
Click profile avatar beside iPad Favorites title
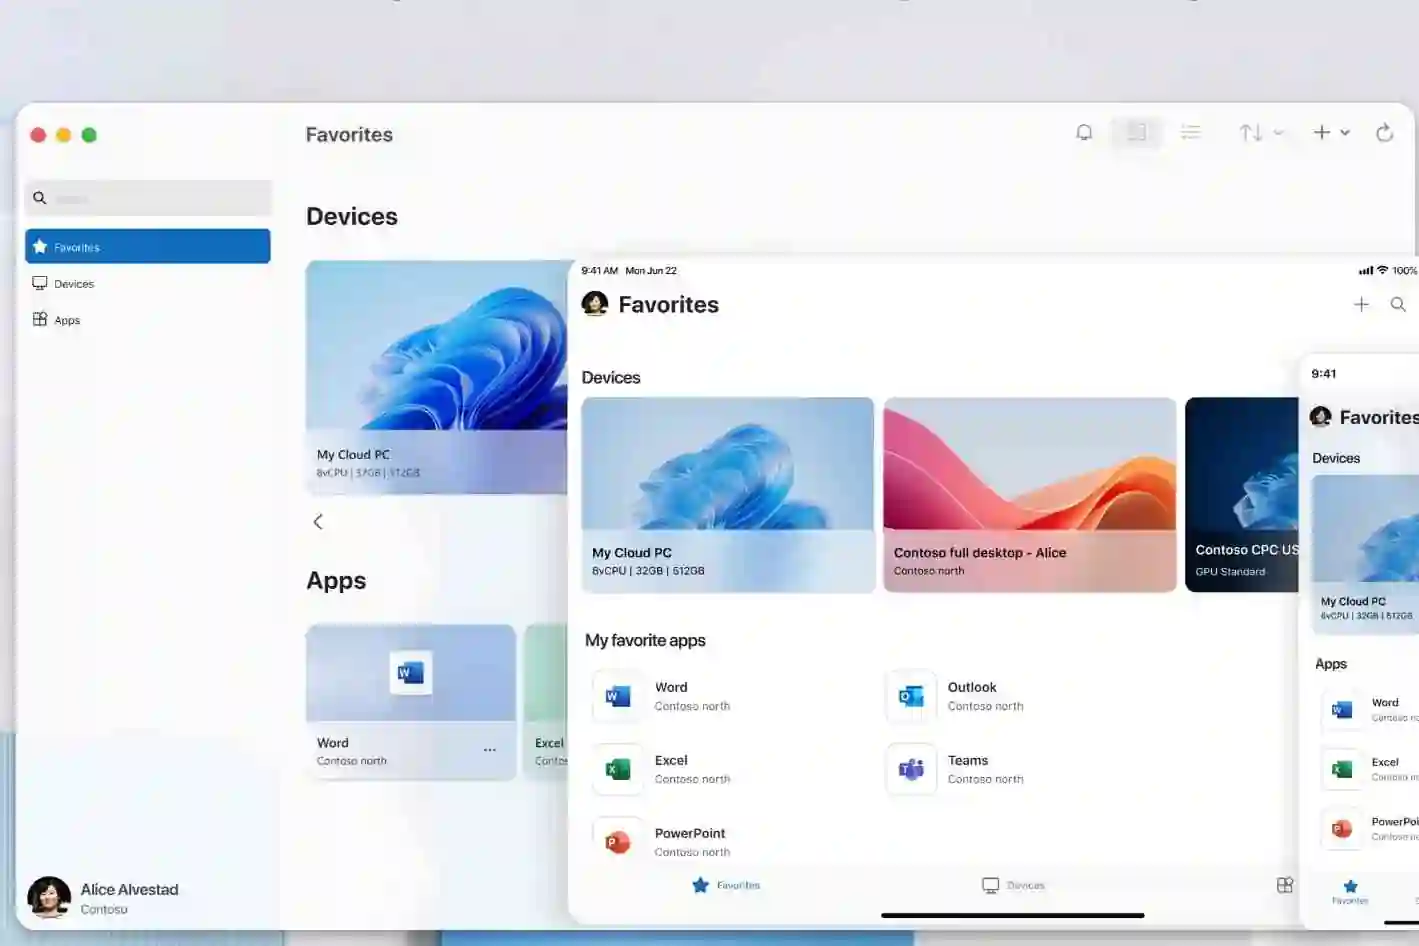tap(595, 304)
